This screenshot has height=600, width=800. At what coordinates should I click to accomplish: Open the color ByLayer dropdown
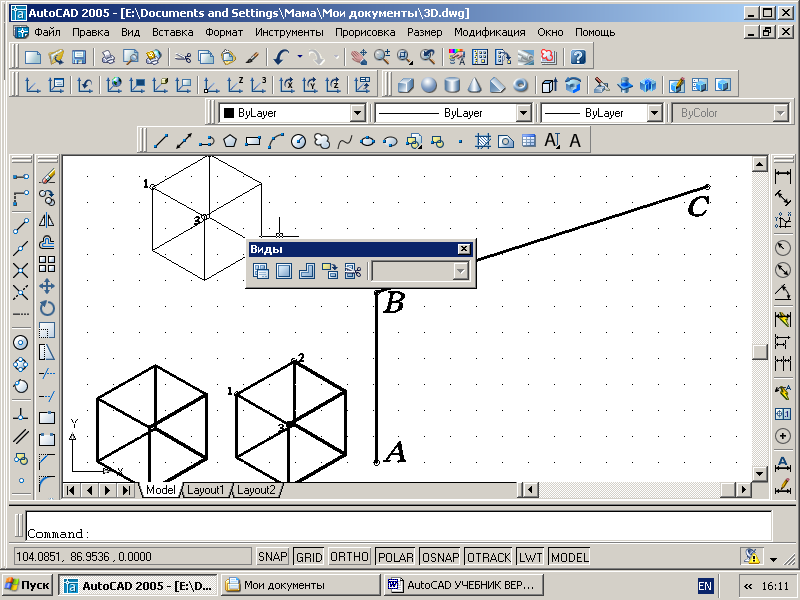358,113
